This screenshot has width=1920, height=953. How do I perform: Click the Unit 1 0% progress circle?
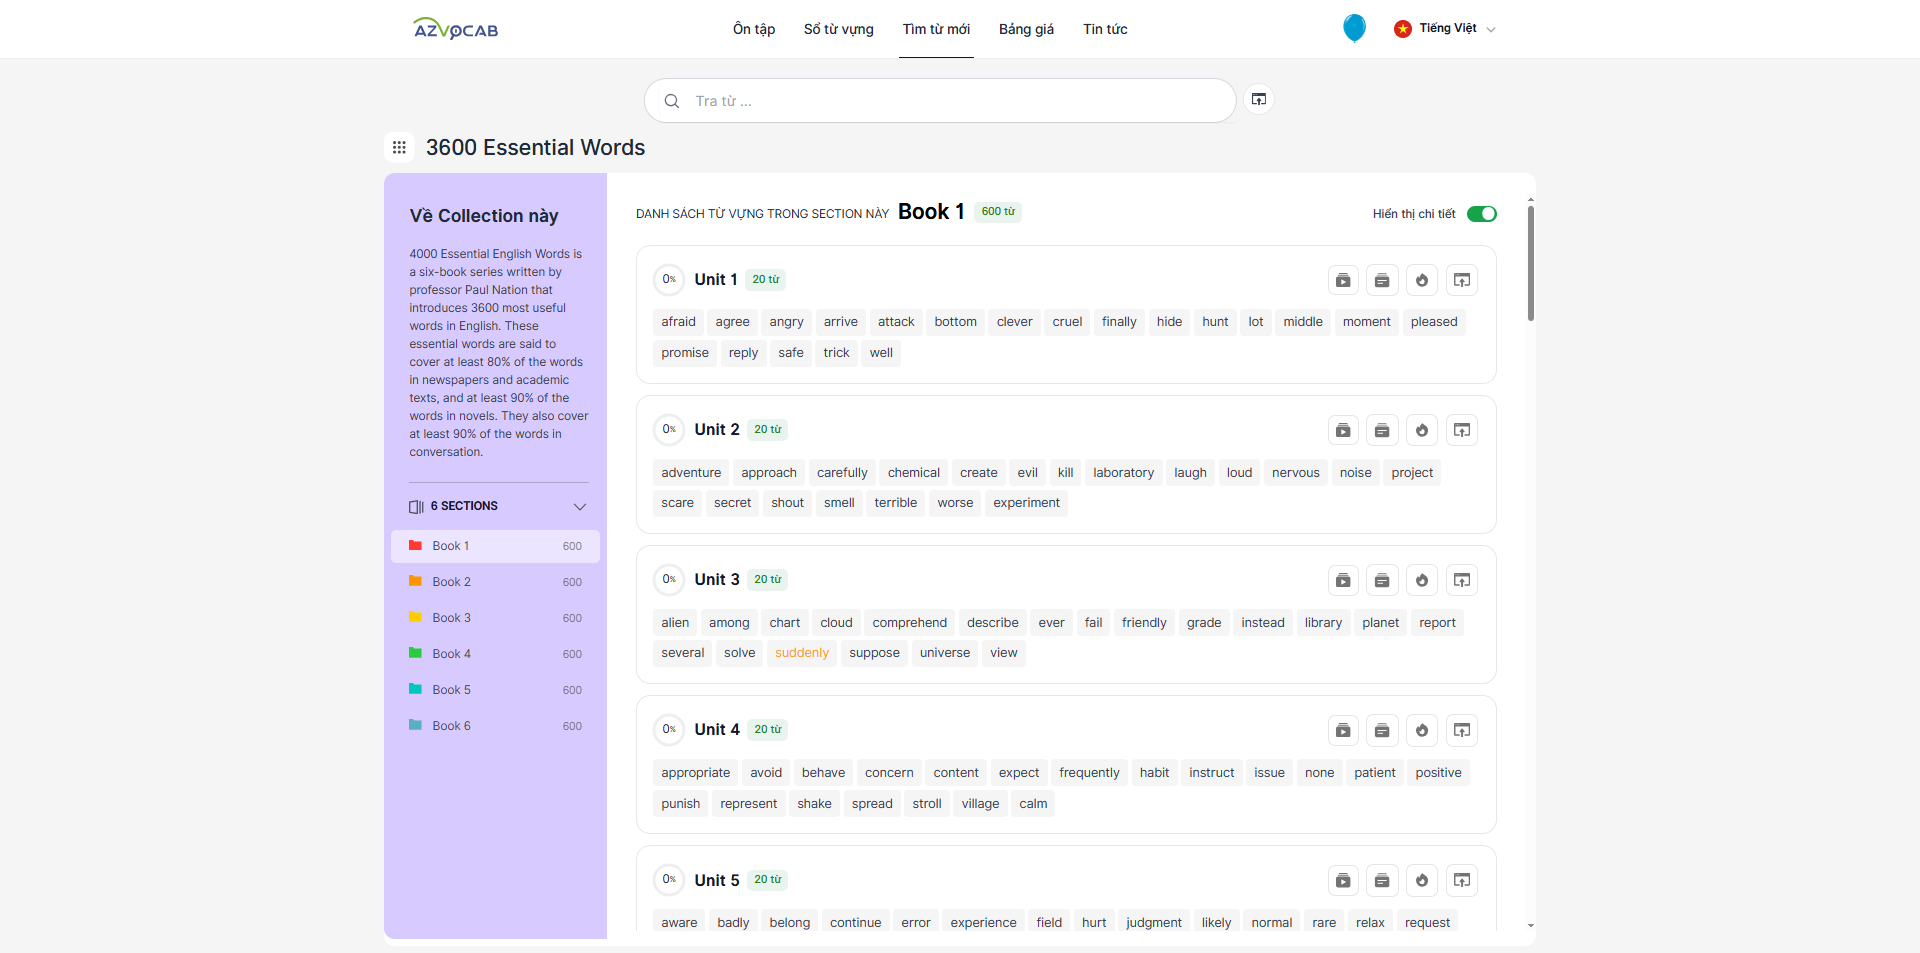point(669,280)
